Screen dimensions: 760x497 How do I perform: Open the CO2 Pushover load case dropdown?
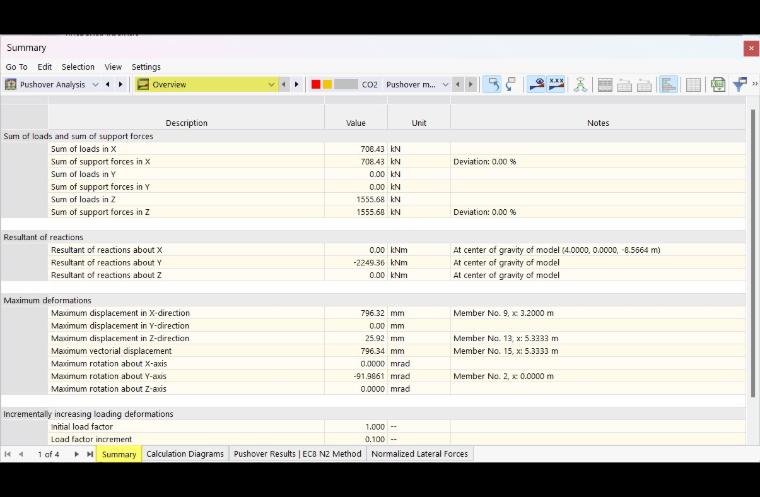(445, 84)
